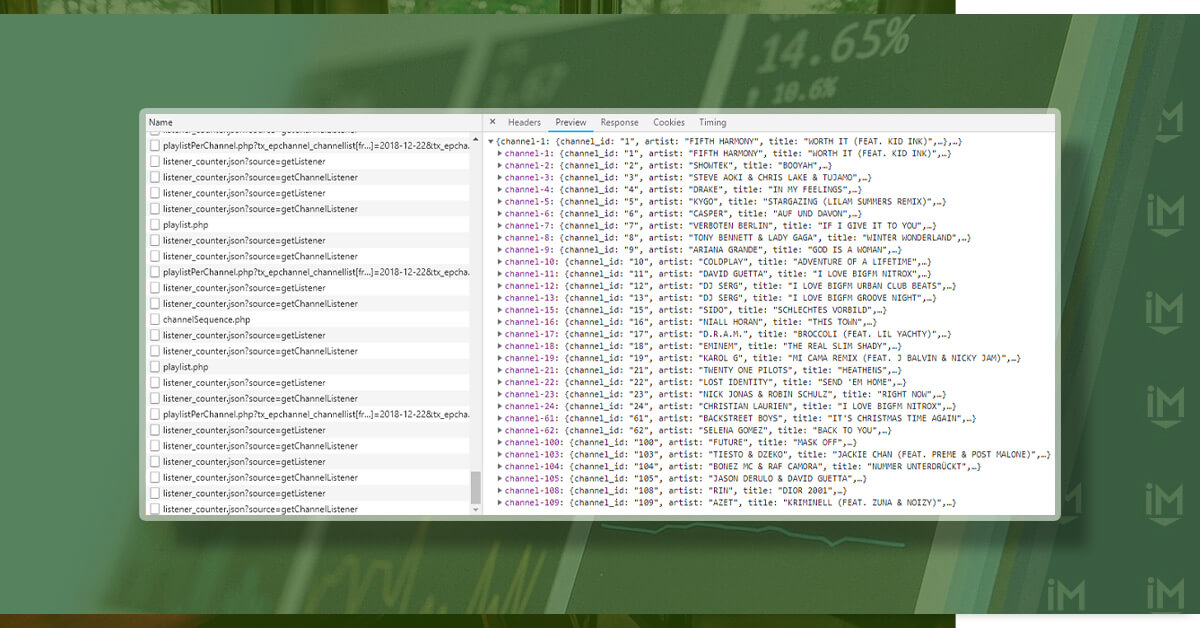Switch to the Headers tab

(x=524, y=122)
